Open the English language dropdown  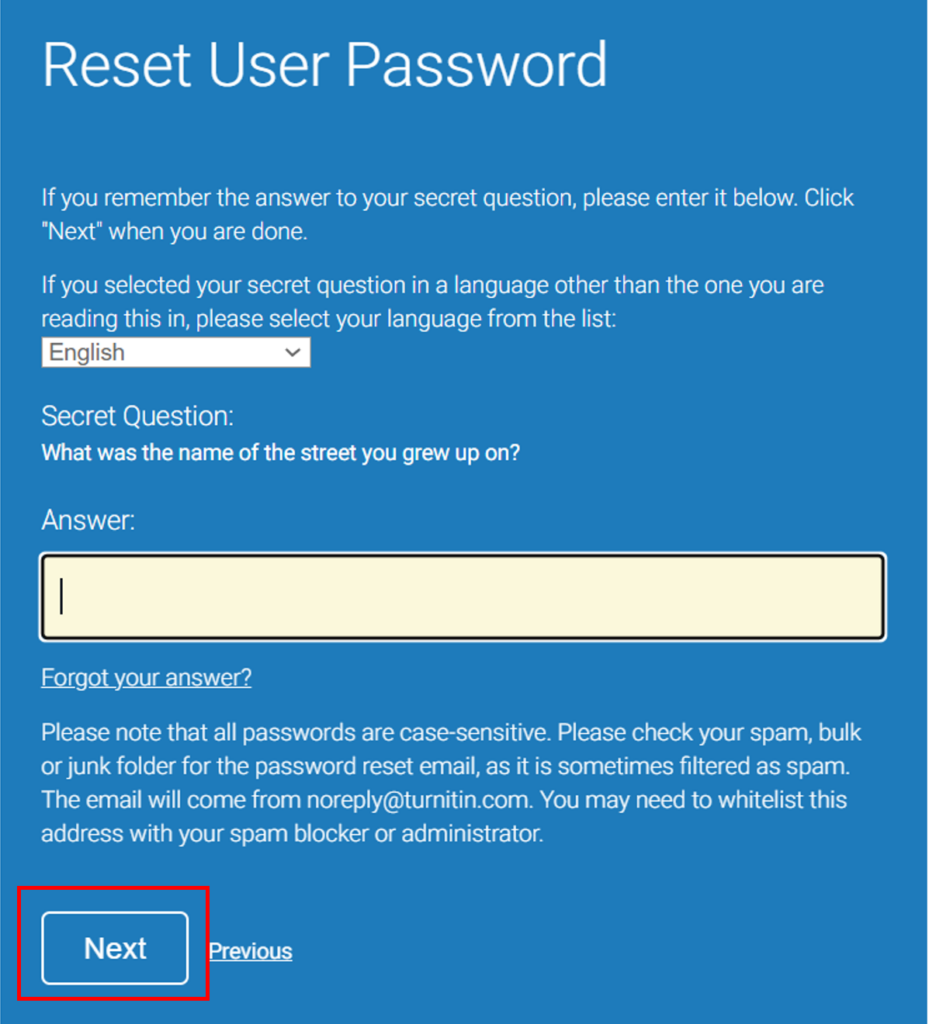175,353
